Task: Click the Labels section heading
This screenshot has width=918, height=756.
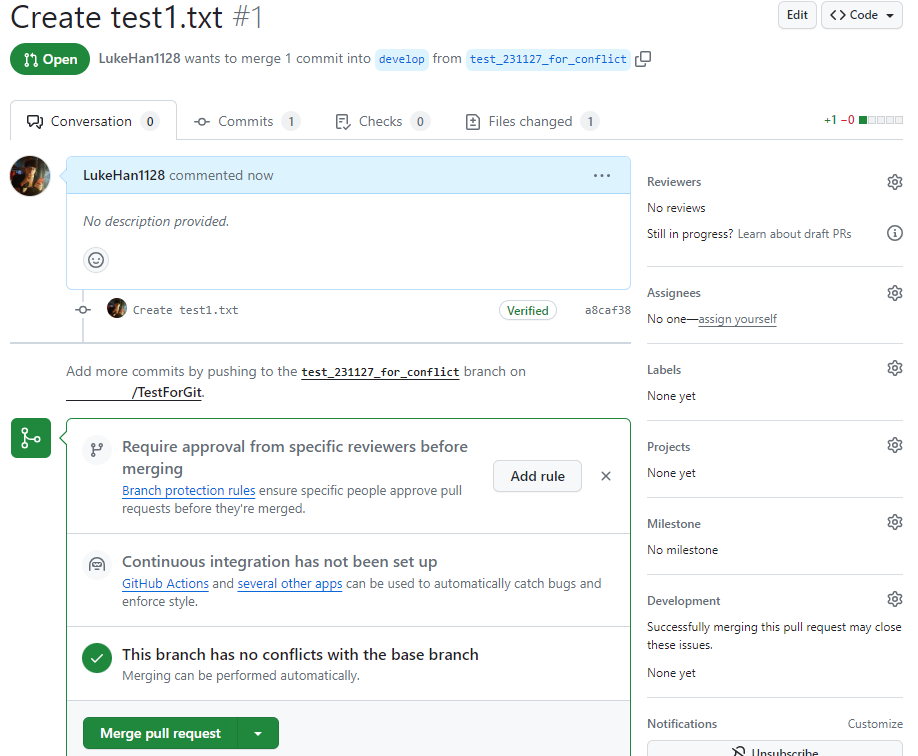Action: pyautogui.click(x=664, y=370)
